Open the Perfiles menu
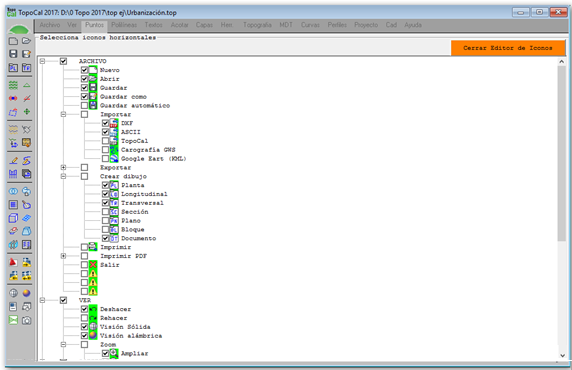This screenshot has width=572, height=370. pyautogui.click(x=337, y=25)
